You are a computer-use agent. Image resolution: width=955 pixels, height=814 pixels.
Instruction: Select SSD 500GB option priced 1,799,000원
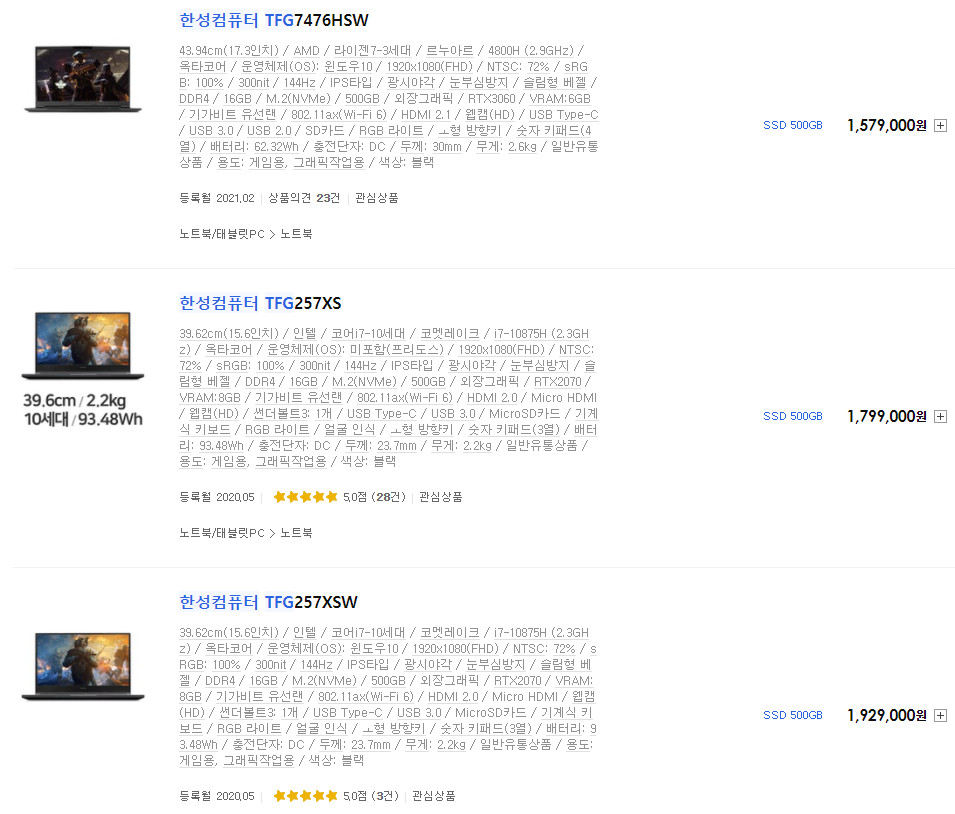click(x=792, y=417)
